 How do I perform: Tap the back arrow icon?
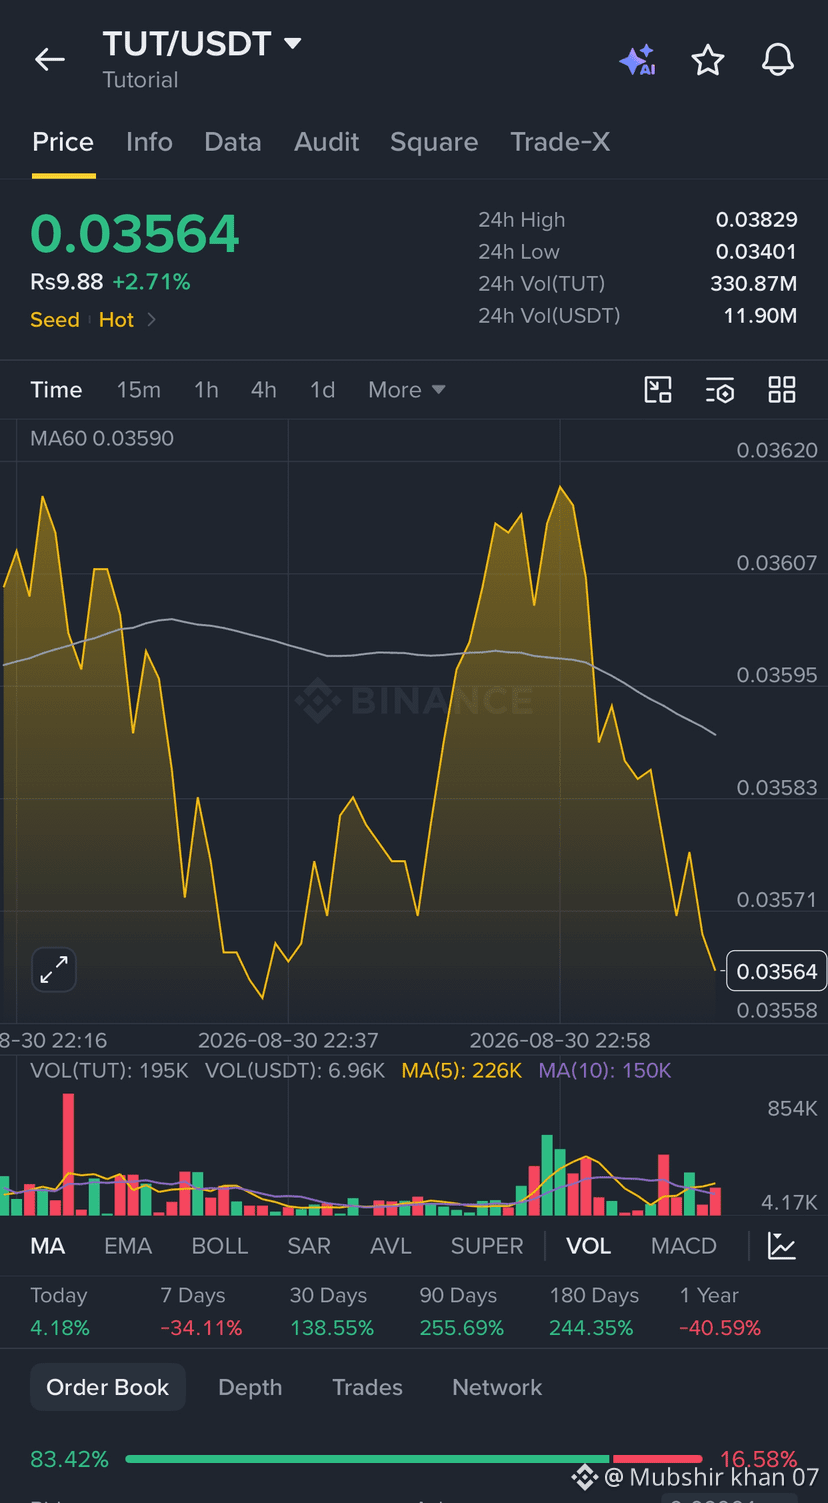click(x=50, y=60)
